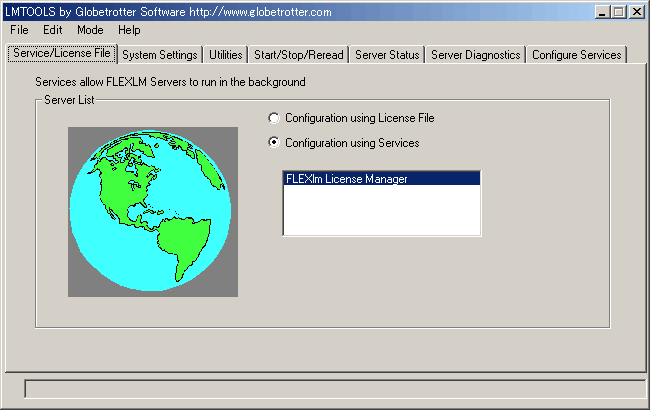650x410 pixels.
Task: Minimize the LMTOOLS window
Action: (x=602, y=12)
